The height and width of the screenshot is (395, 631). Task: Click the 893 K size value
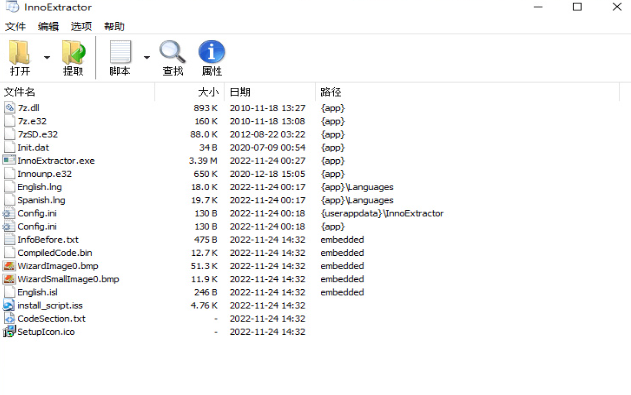pyautogui.click(x=205, y=108)
